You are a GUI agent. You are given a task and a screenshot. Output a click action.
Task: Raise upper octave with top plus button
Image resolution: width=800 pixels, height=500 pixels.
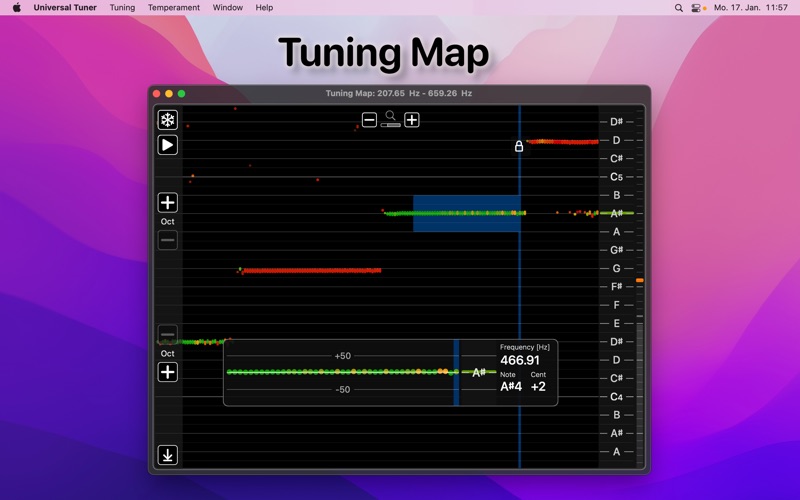(x=167, y=203)
